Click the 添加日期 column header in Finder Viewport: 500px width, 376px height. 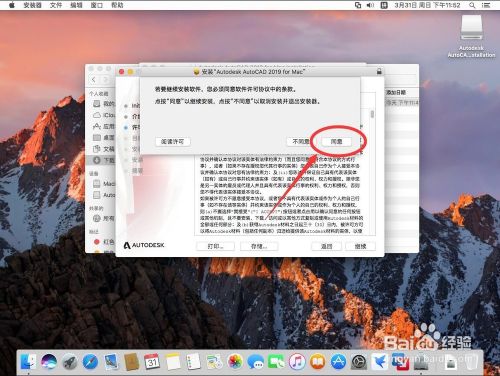click(396, 92)
